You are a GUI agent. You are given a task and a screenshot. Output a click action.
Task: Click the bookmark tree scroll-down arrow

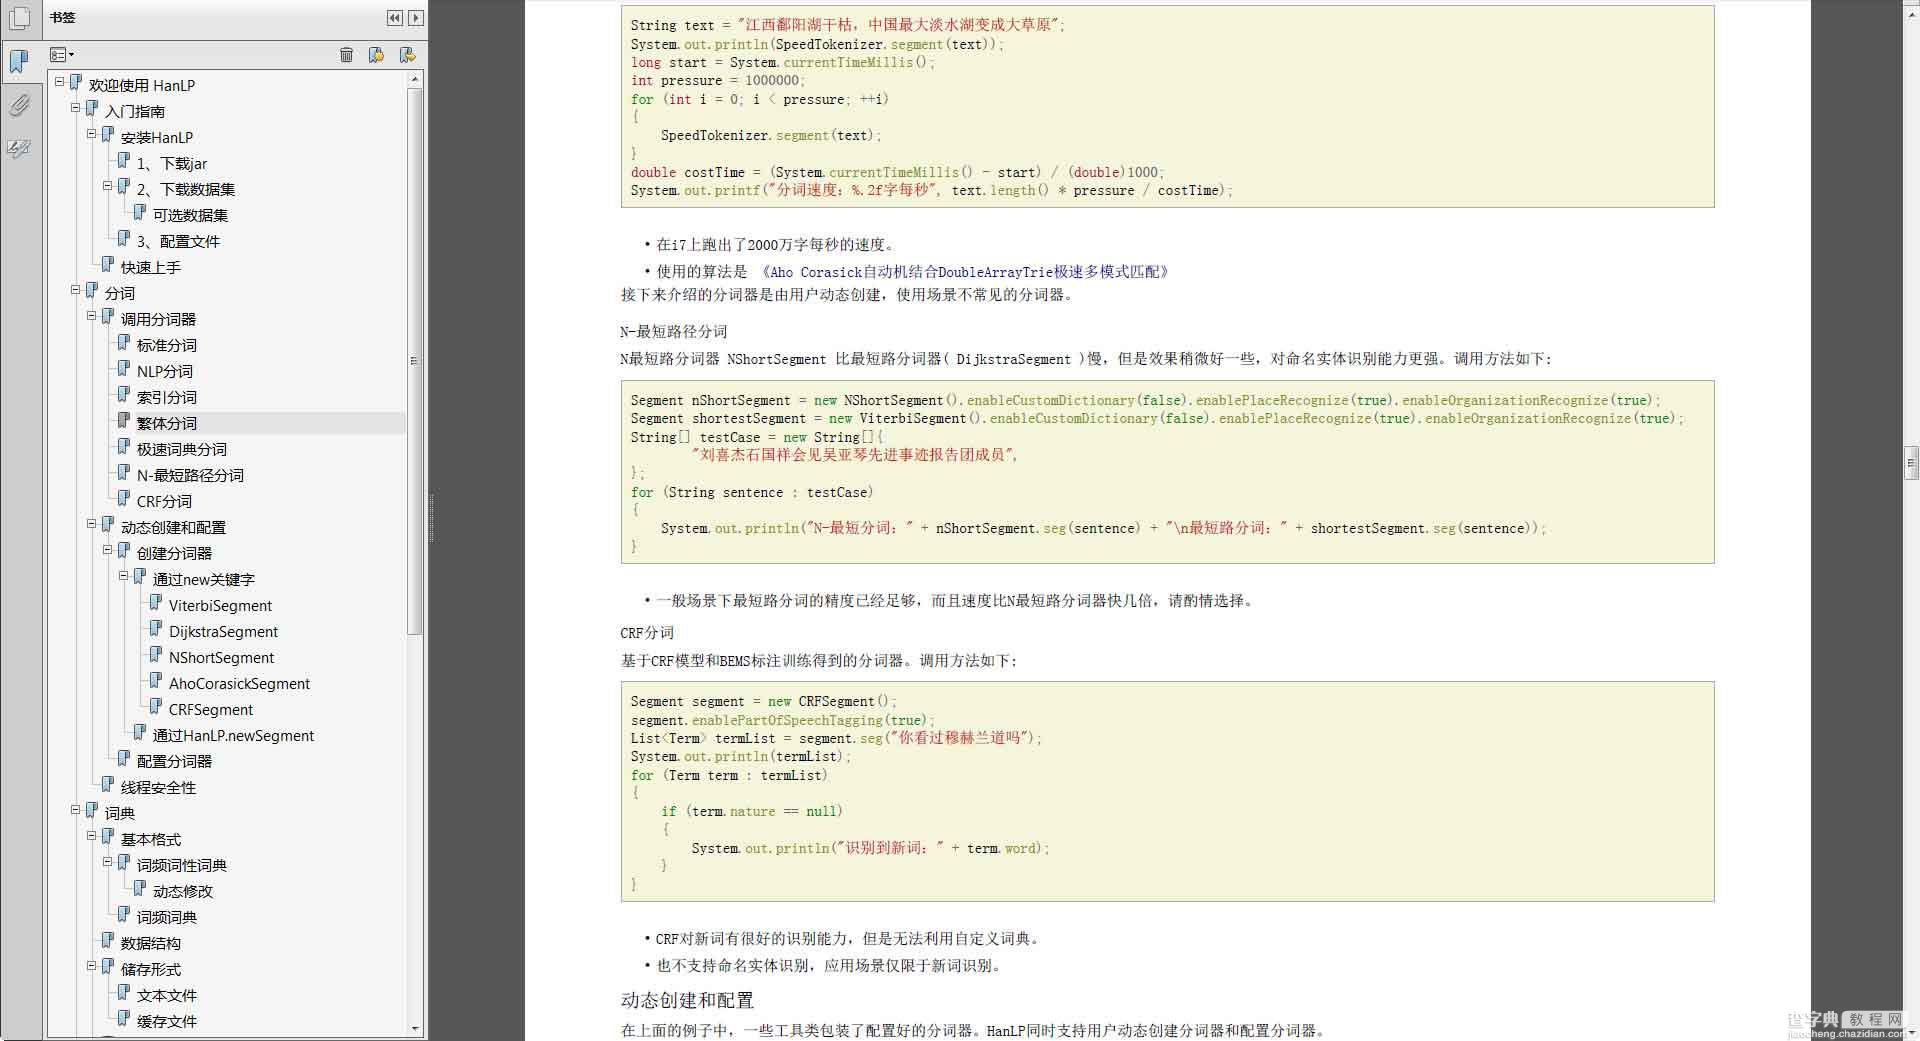pos(415,1028)
